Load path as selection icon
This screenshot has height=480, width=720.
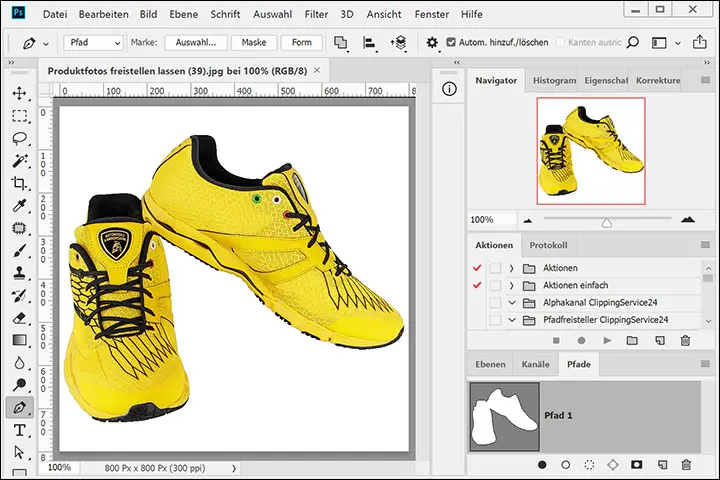[589, 465]
